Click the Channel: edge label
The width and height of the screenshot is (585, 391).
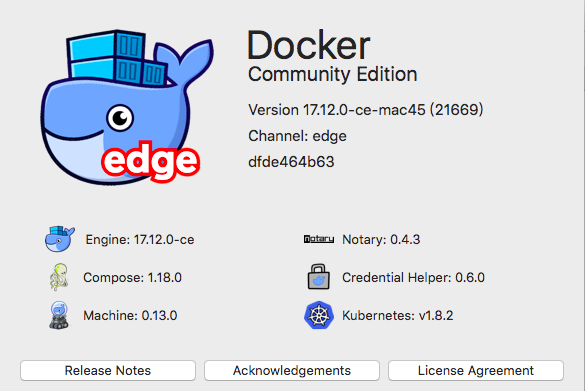297,136
